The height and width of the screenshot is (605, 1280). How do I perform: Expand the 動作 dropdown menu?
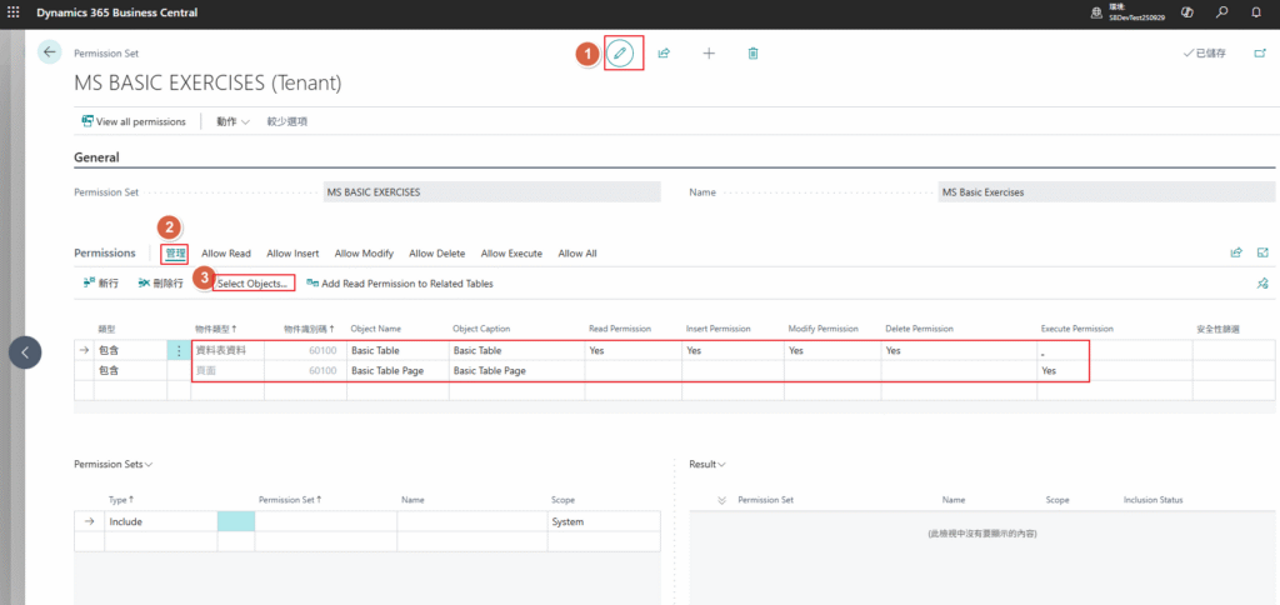coord(232,122)
